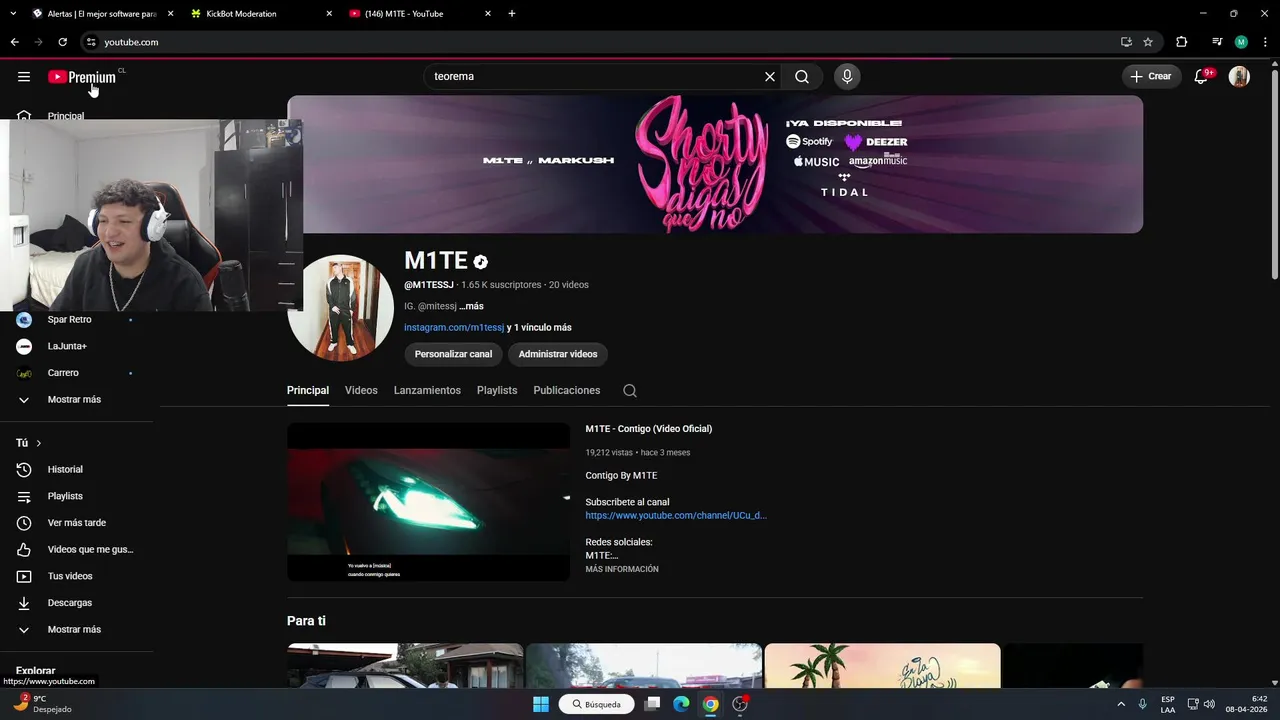Viewport: 1280px width, 720px height.
Task: Open a new browser tab
Action: 512,14
